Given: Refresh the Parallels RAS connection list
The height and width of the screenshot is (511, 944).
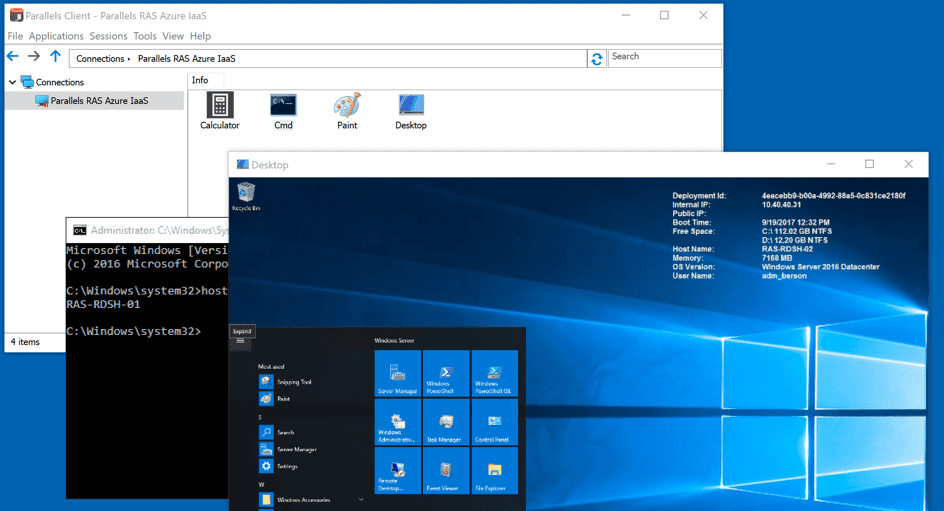Looking at the screenshot, I should (597, 58).
